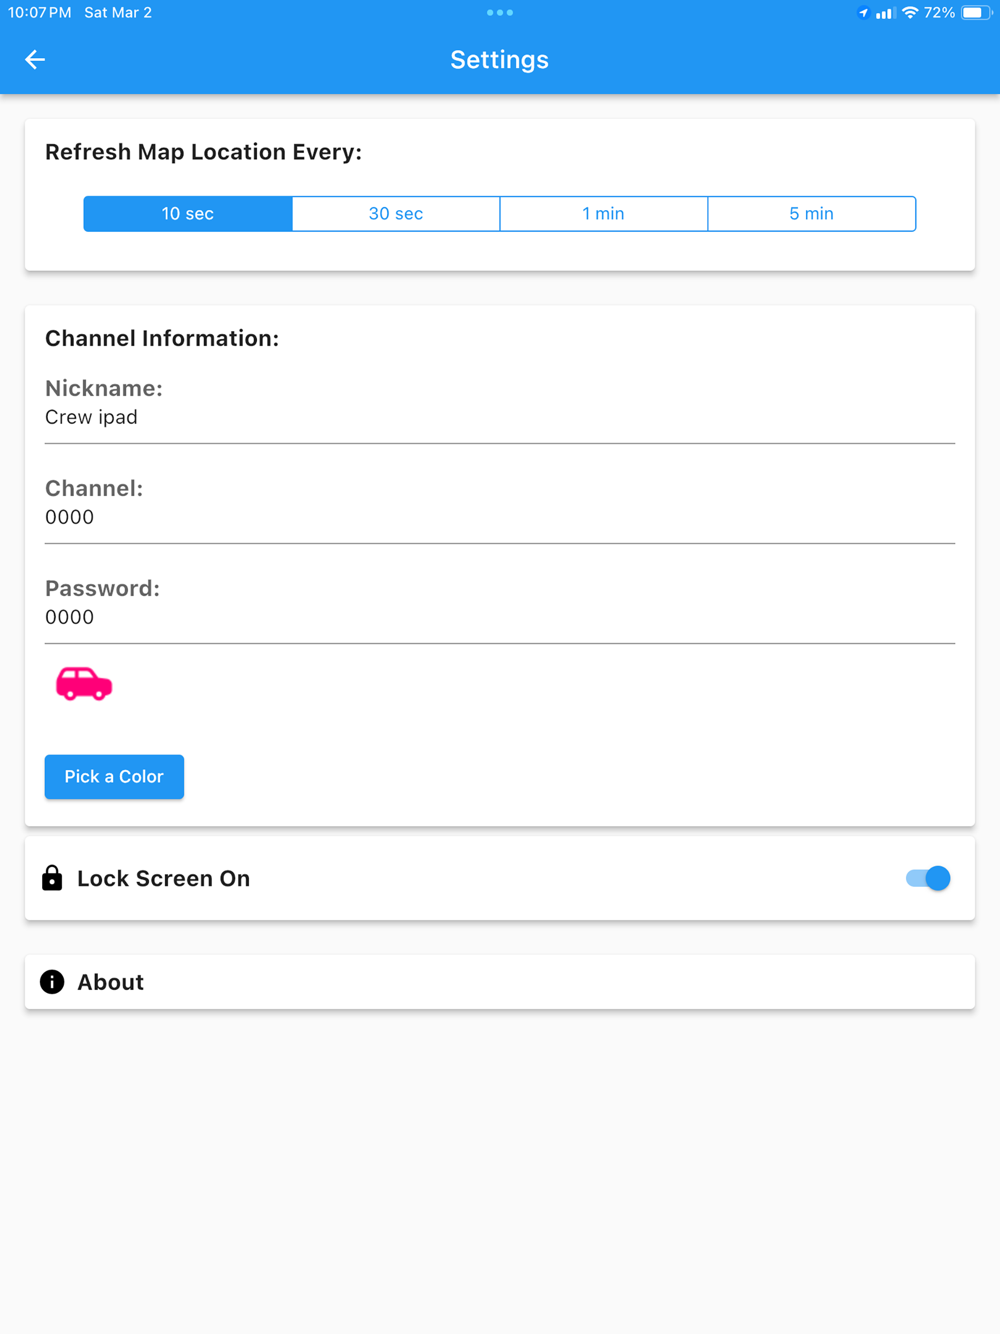The height and width of the screenshot is (1334, 1000).
Task: Select the 10 sec refresh interval
Action: point(188,214)
